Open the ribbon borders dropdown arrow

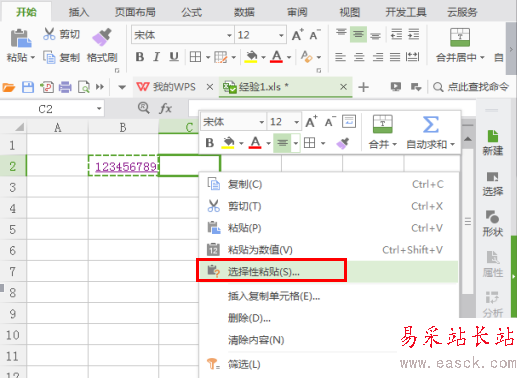208,58
